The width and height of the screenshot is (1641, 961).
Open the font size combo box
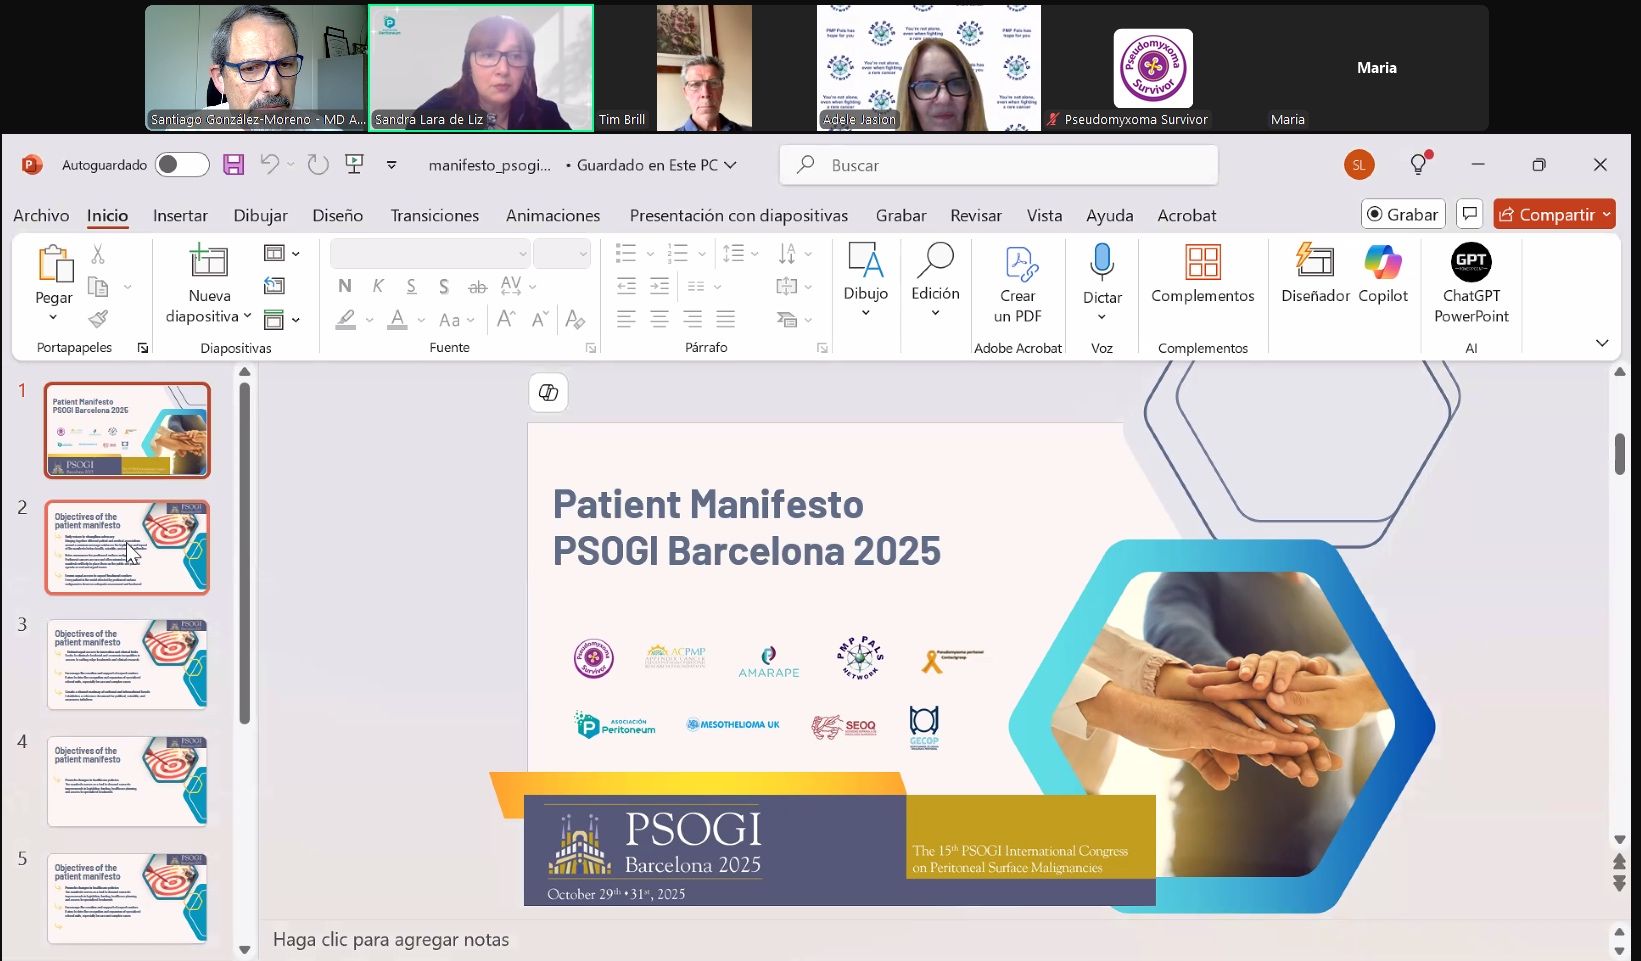[x=562, y=254]
